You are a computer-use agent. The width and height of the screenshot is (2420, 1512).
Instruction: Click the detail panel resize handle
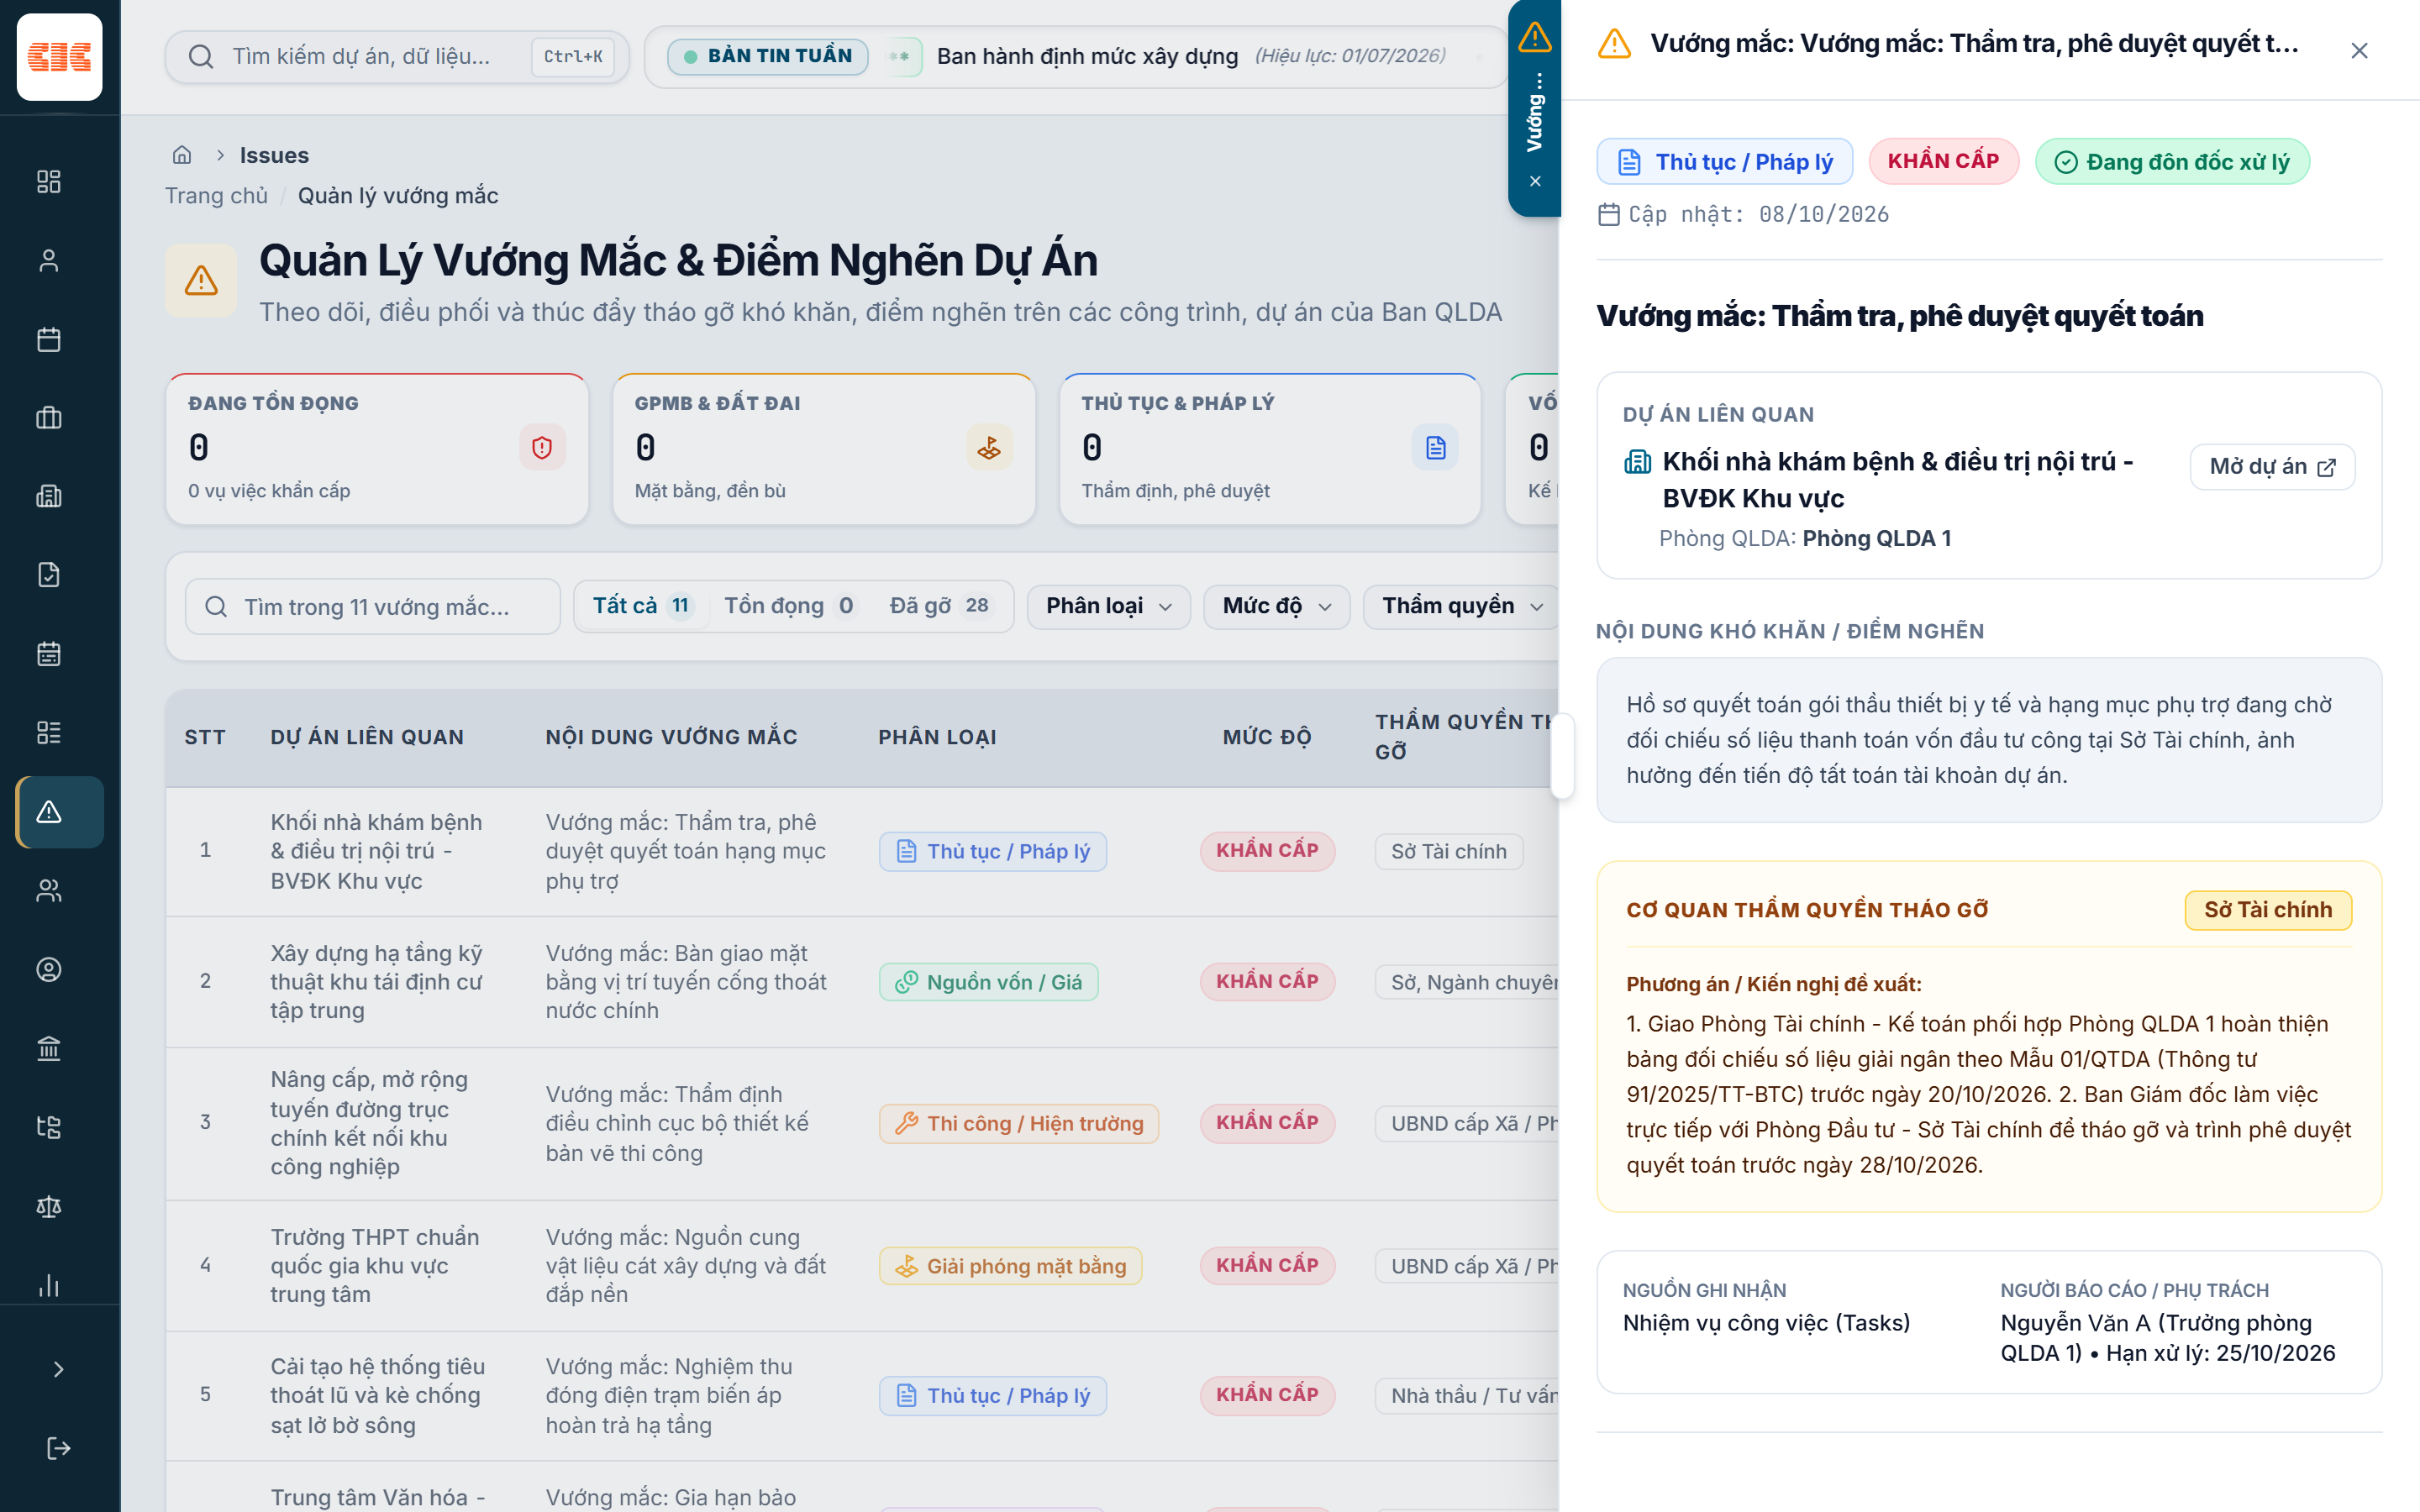click(x=1560, y=756)
